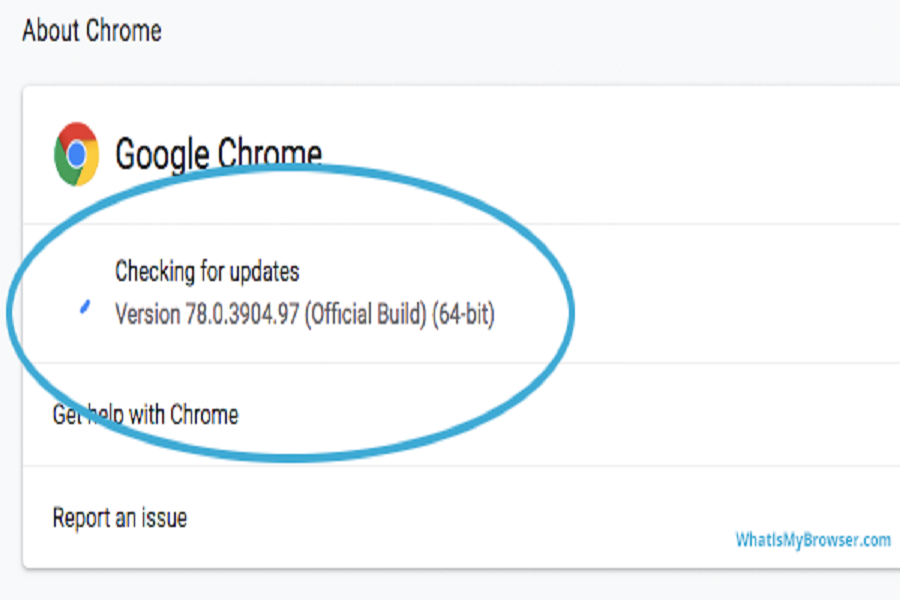Click the (64-bit) architecture label

[x=463, y=315]
